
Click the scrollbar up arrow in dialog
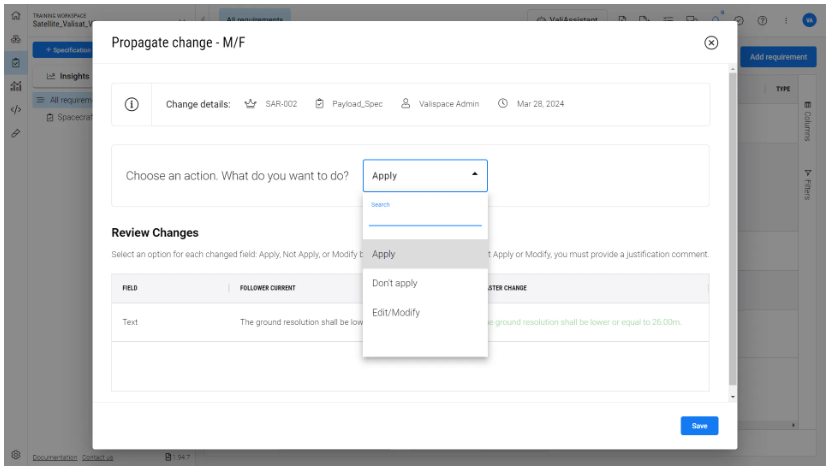click(732, 69)
